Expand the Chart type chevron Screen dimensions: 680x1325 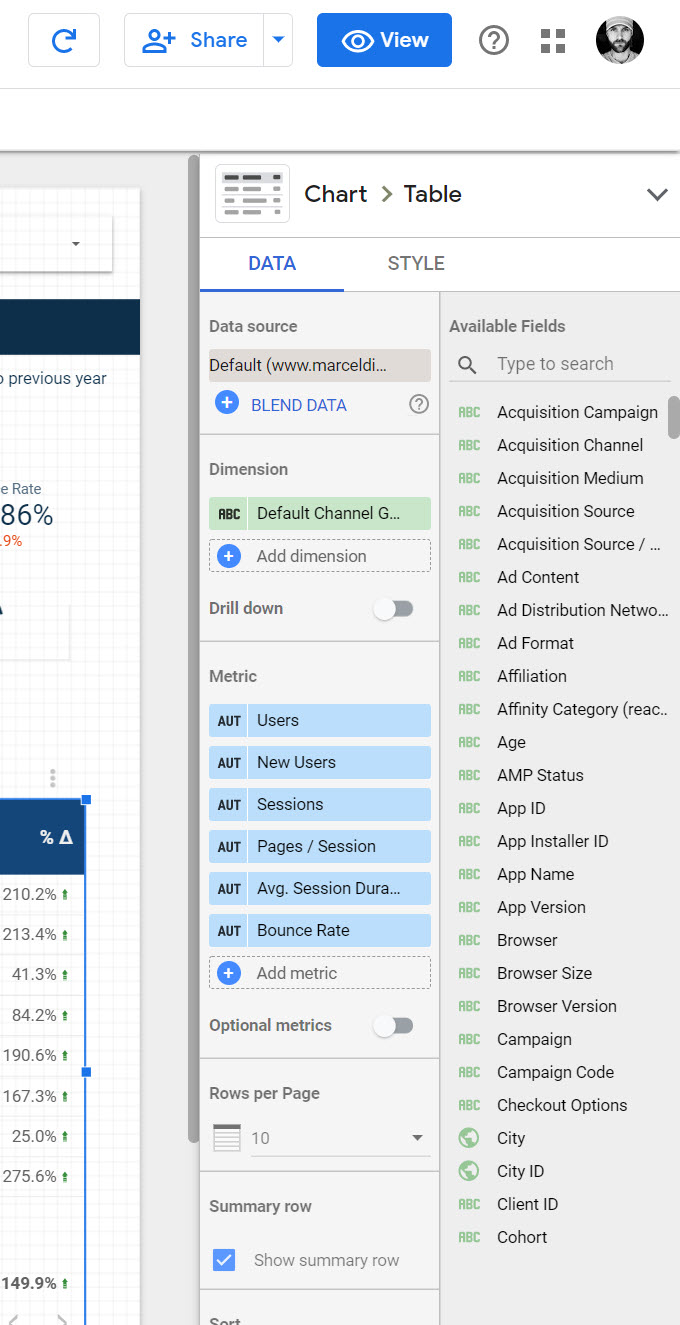click(x=657, y=194)
